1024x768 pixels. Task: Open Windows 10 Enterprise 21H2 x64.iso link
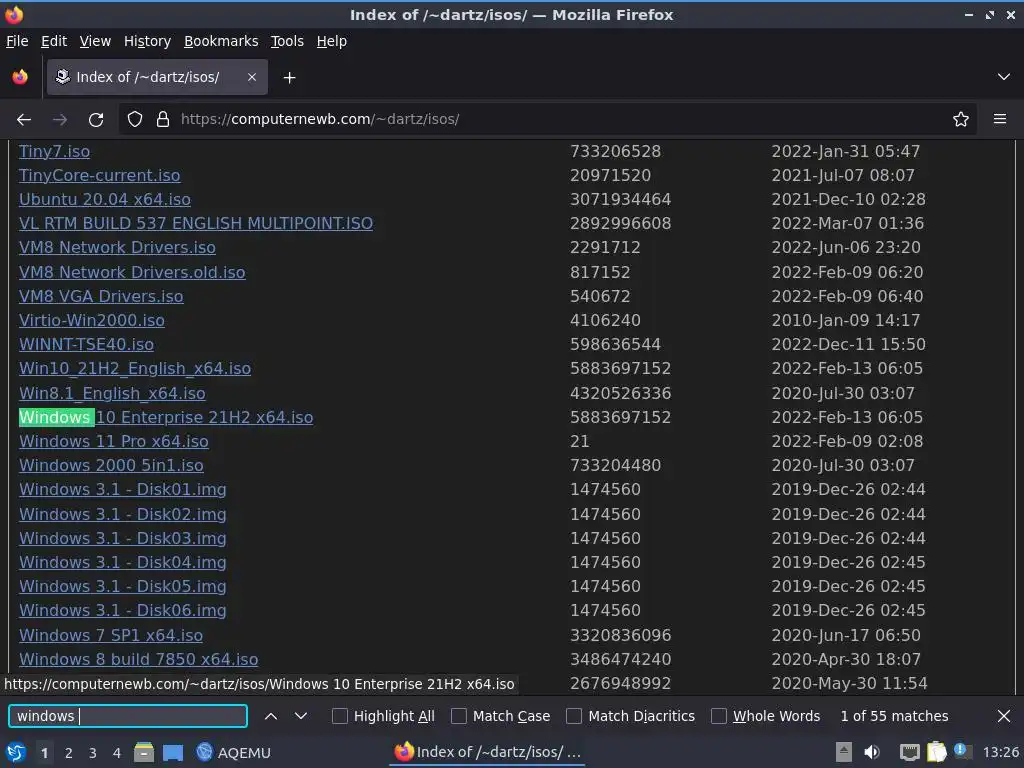[166, 418]
